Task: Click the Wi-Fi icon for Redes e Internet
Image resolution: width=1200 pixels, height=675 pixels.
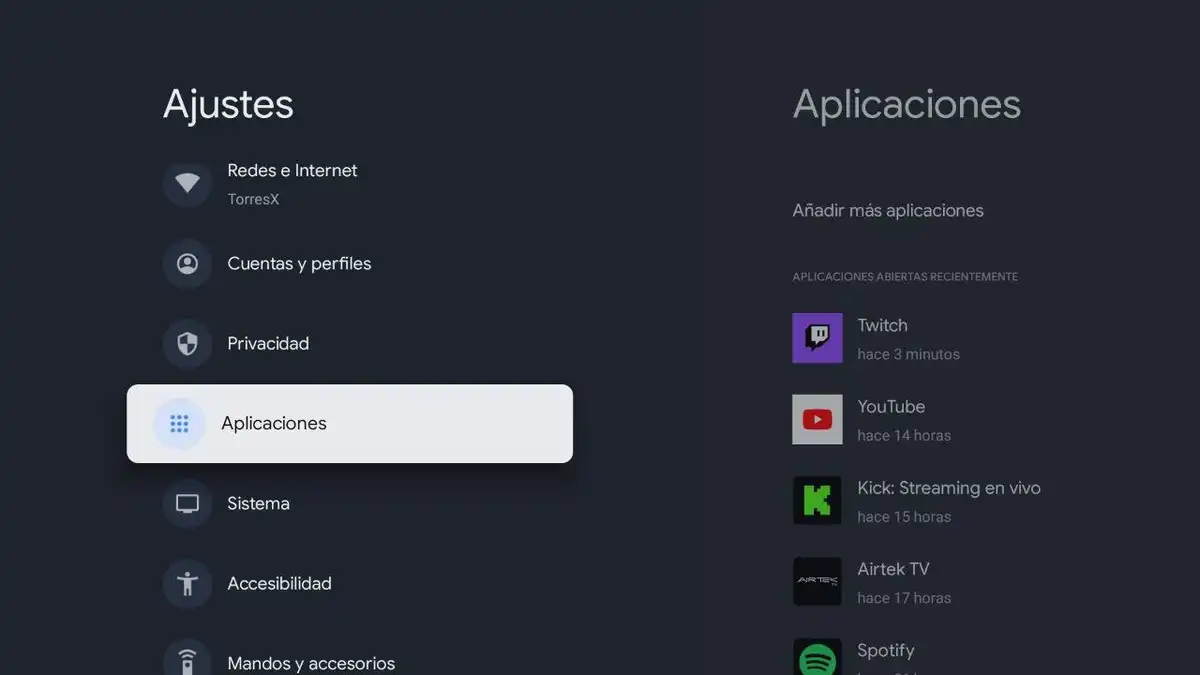Action: click(187, 184)
